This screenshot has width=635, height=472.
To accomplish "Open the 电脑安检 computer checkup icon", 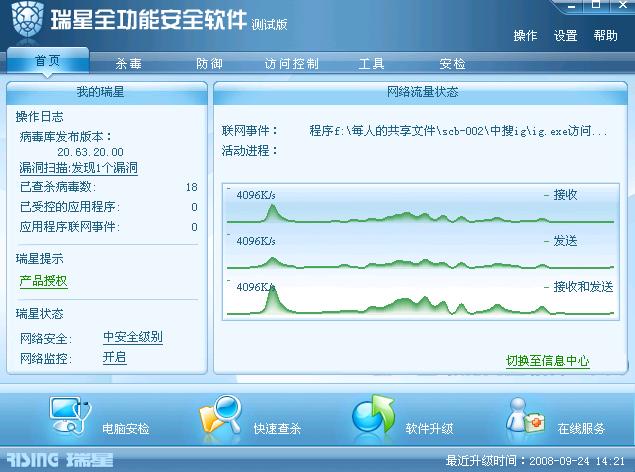I will pyautogui.click(x=70, y=415).
